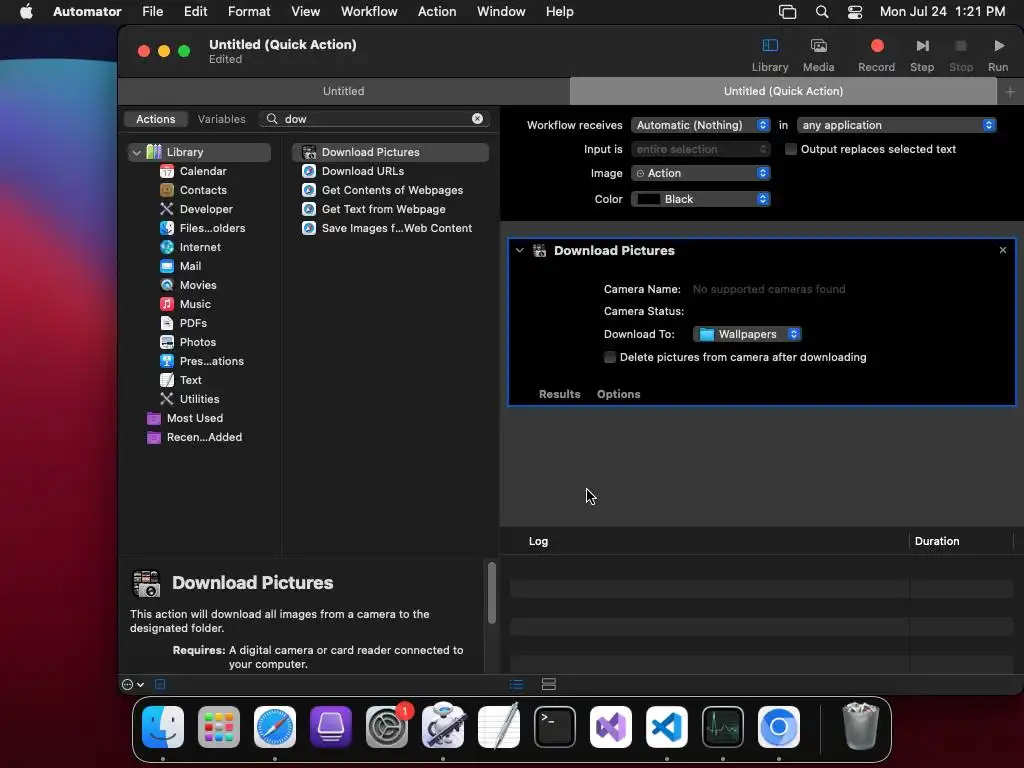Open Visual Studio Code from Dock
This screenshot has height=768, width=1024.
(x=667, y=727)
